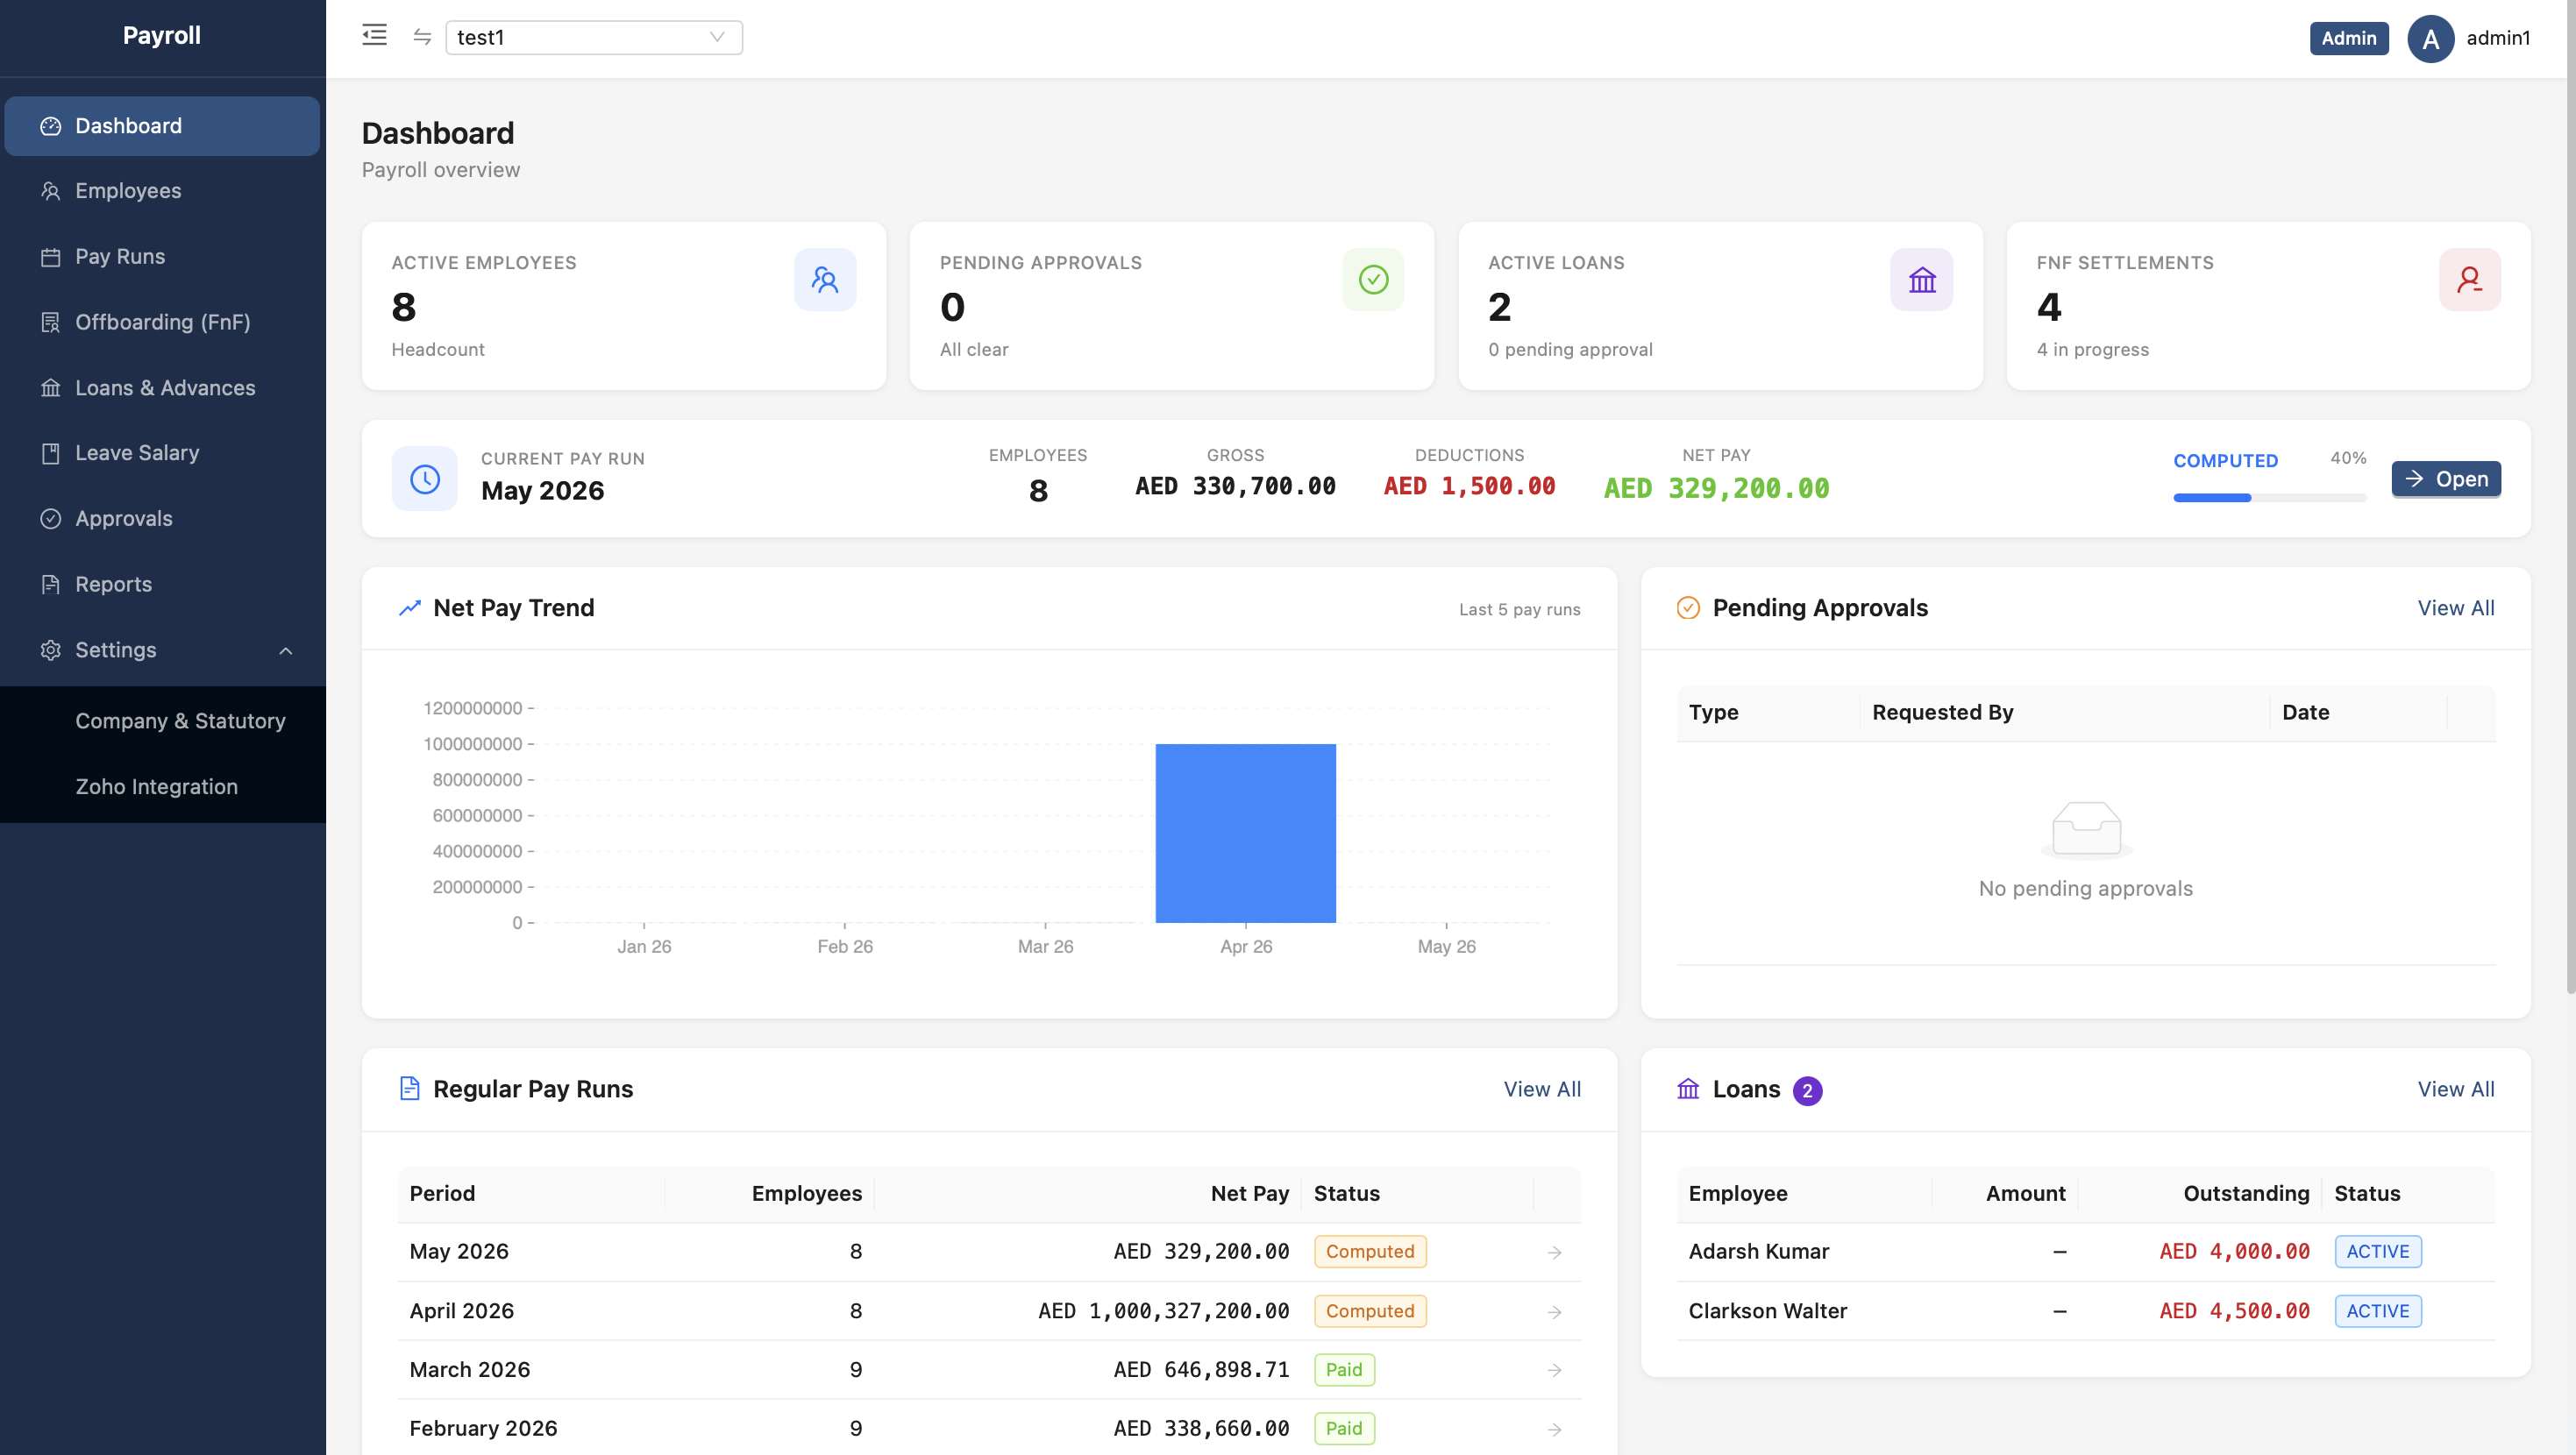Open the test1 company dropdown
The width and height of the screenshot is (2576, 1455).
pyautogui.click(x=593, y=37)
